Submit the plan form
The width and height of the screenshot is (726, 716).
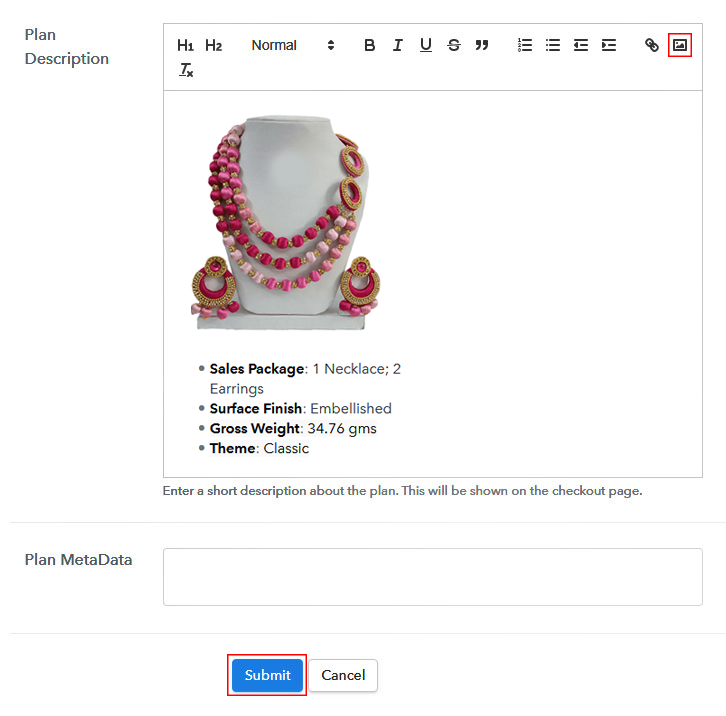point(267,675)
